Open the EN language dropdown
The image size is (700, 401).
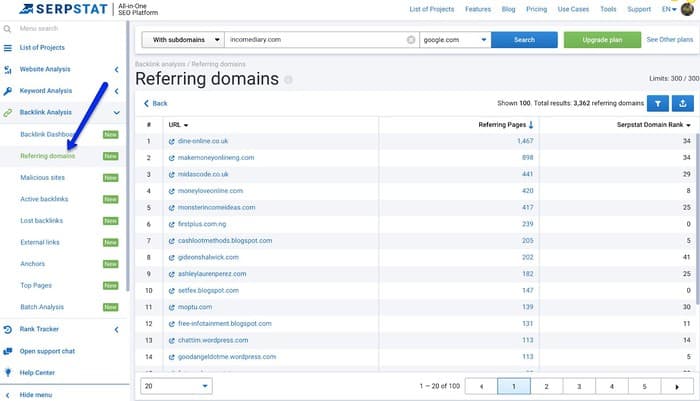click(669, 9)
